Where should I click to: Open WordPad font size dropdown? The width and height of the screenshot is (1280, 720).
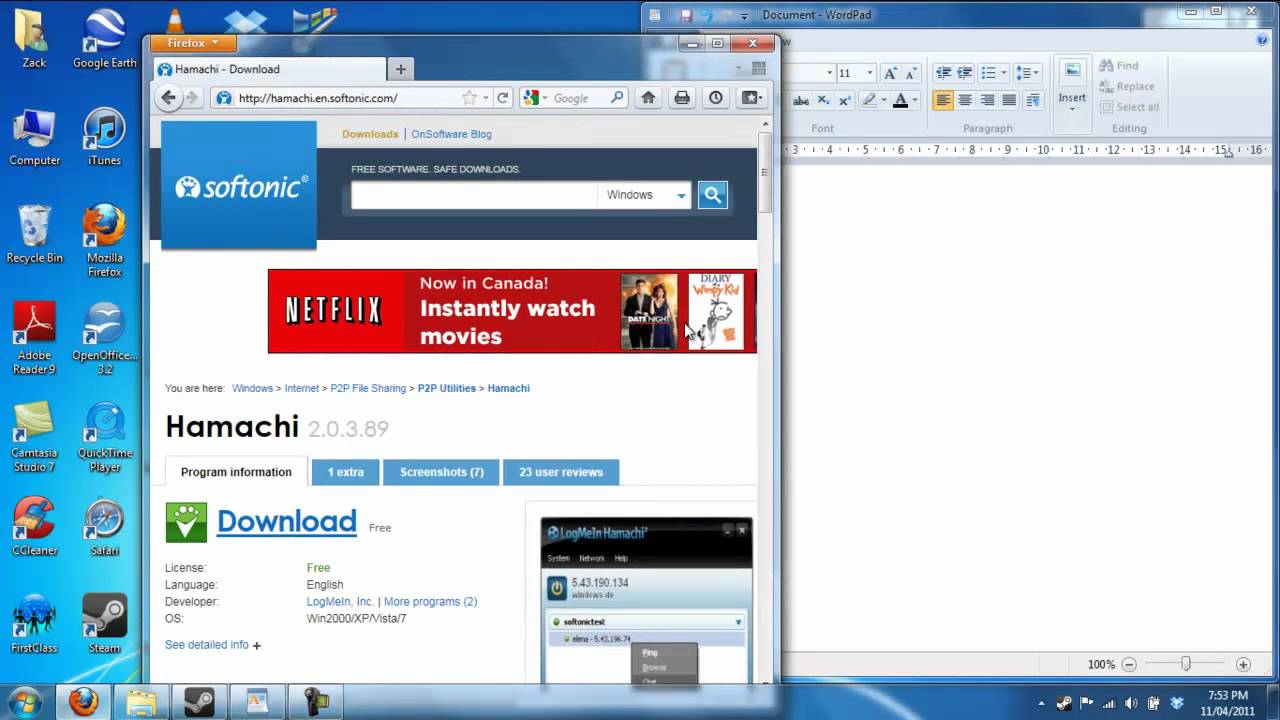point(869,73)
